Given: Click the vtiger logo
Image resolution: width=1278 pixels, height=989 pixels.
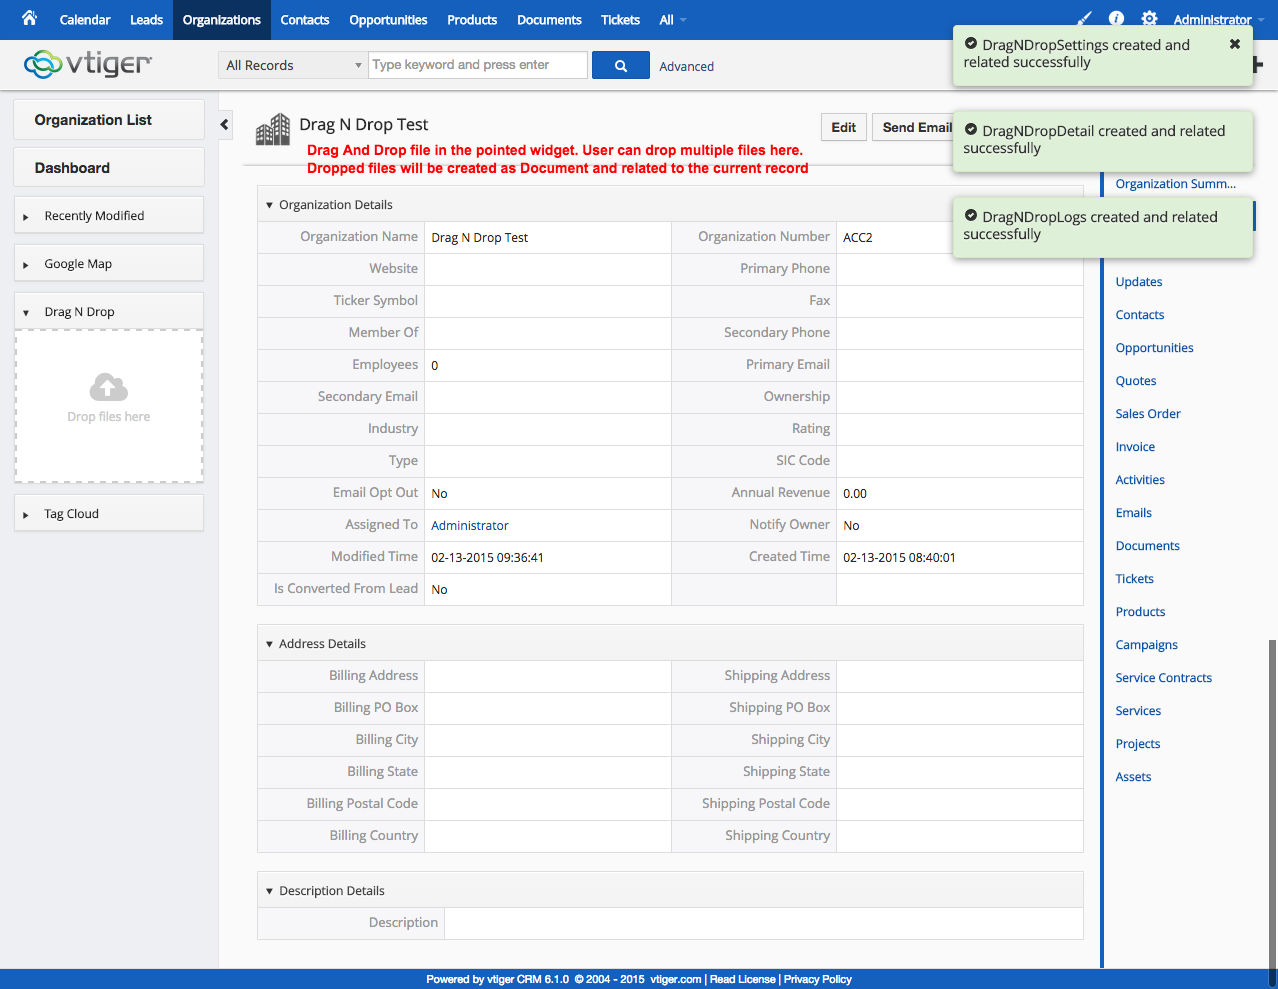Looking at the screenshot, I should pos(88,64).
